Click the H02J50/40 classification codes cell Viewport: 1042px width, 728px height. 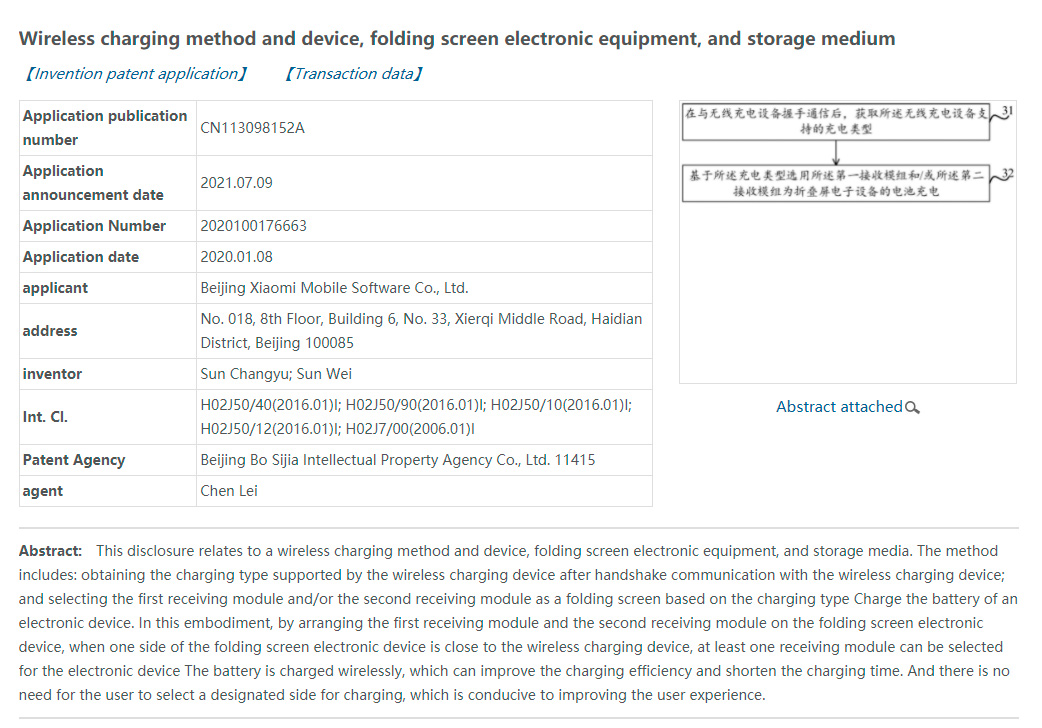pos(415,417)
